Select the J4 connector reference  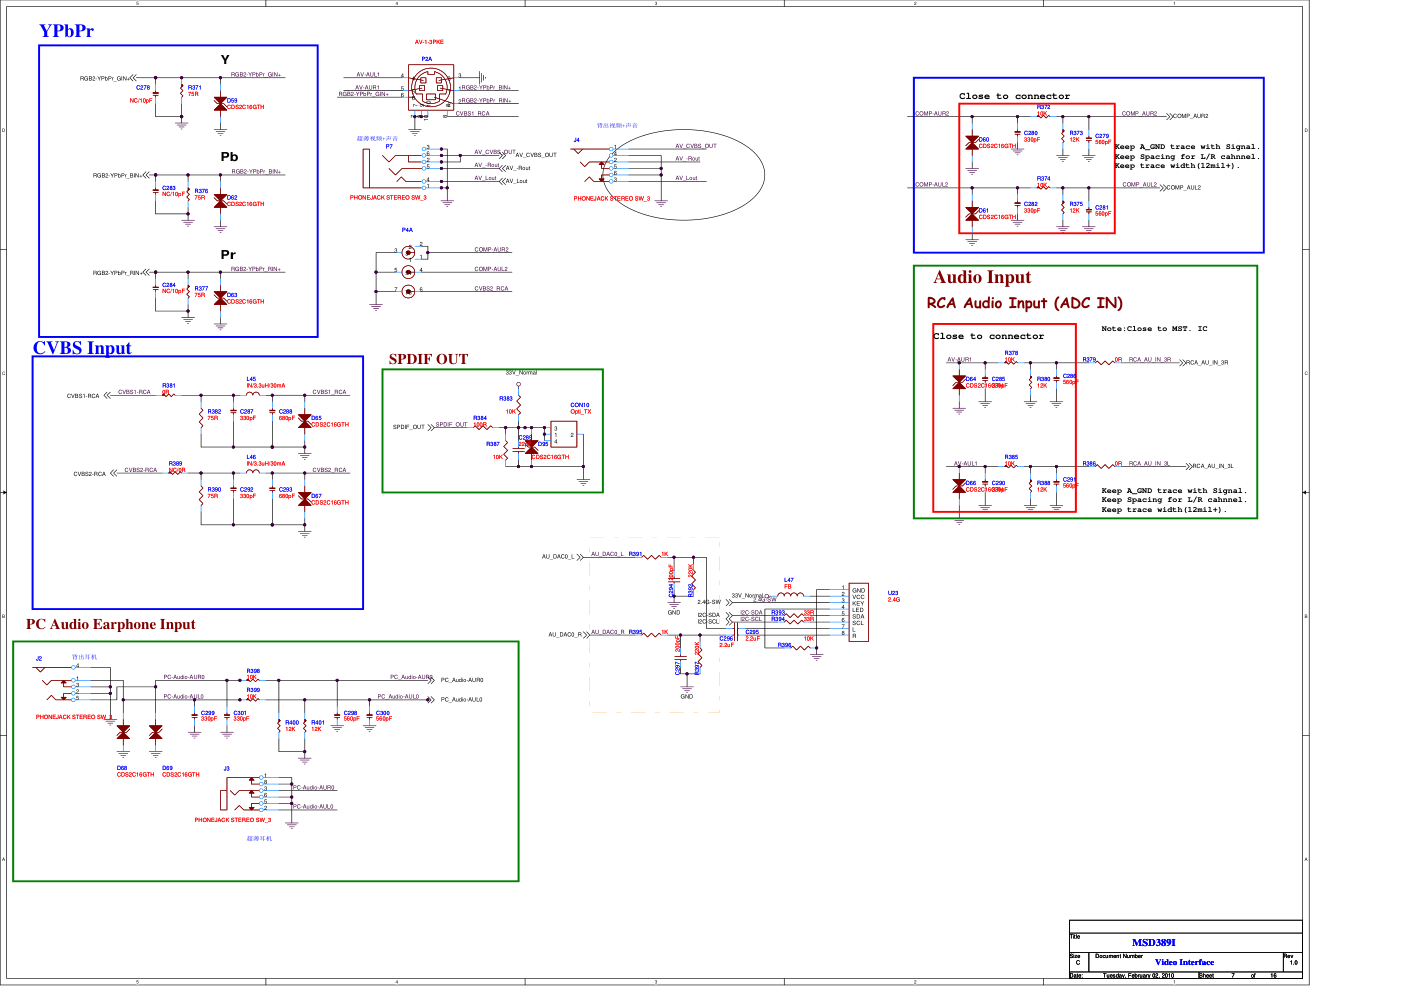click(x=576, y=140)
